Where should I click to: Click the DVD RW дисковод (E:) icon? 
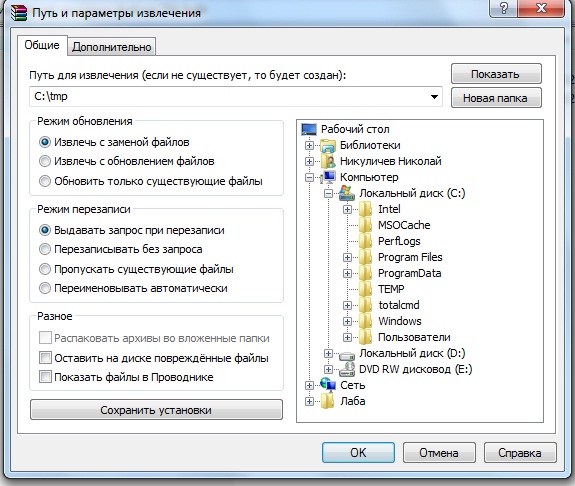point(347,370)
